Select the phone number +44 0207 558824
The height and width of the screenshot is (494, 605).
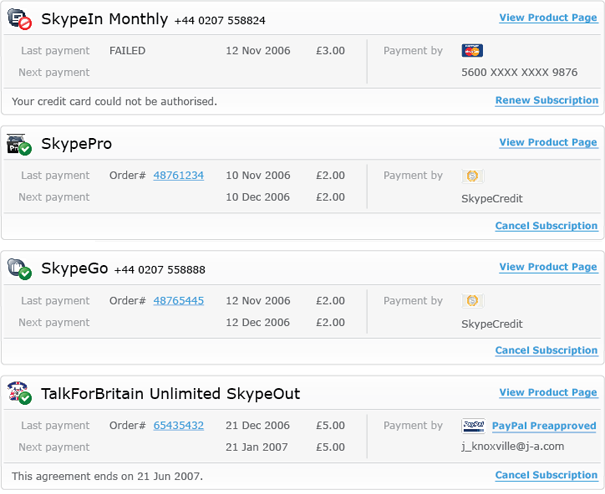[220, 20]
